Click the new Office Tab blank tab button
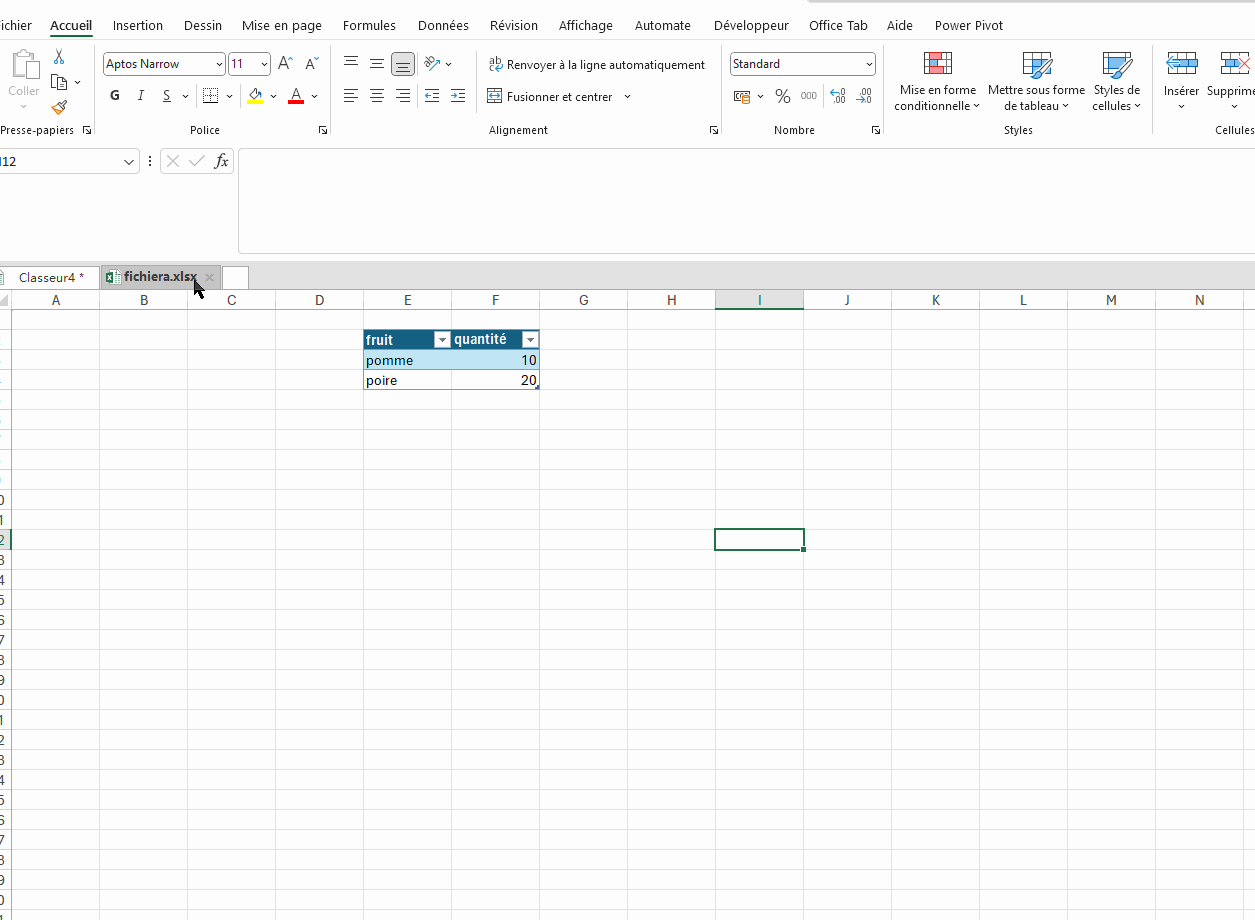The height and width of the screenshot is (920, 1255). 235,277
